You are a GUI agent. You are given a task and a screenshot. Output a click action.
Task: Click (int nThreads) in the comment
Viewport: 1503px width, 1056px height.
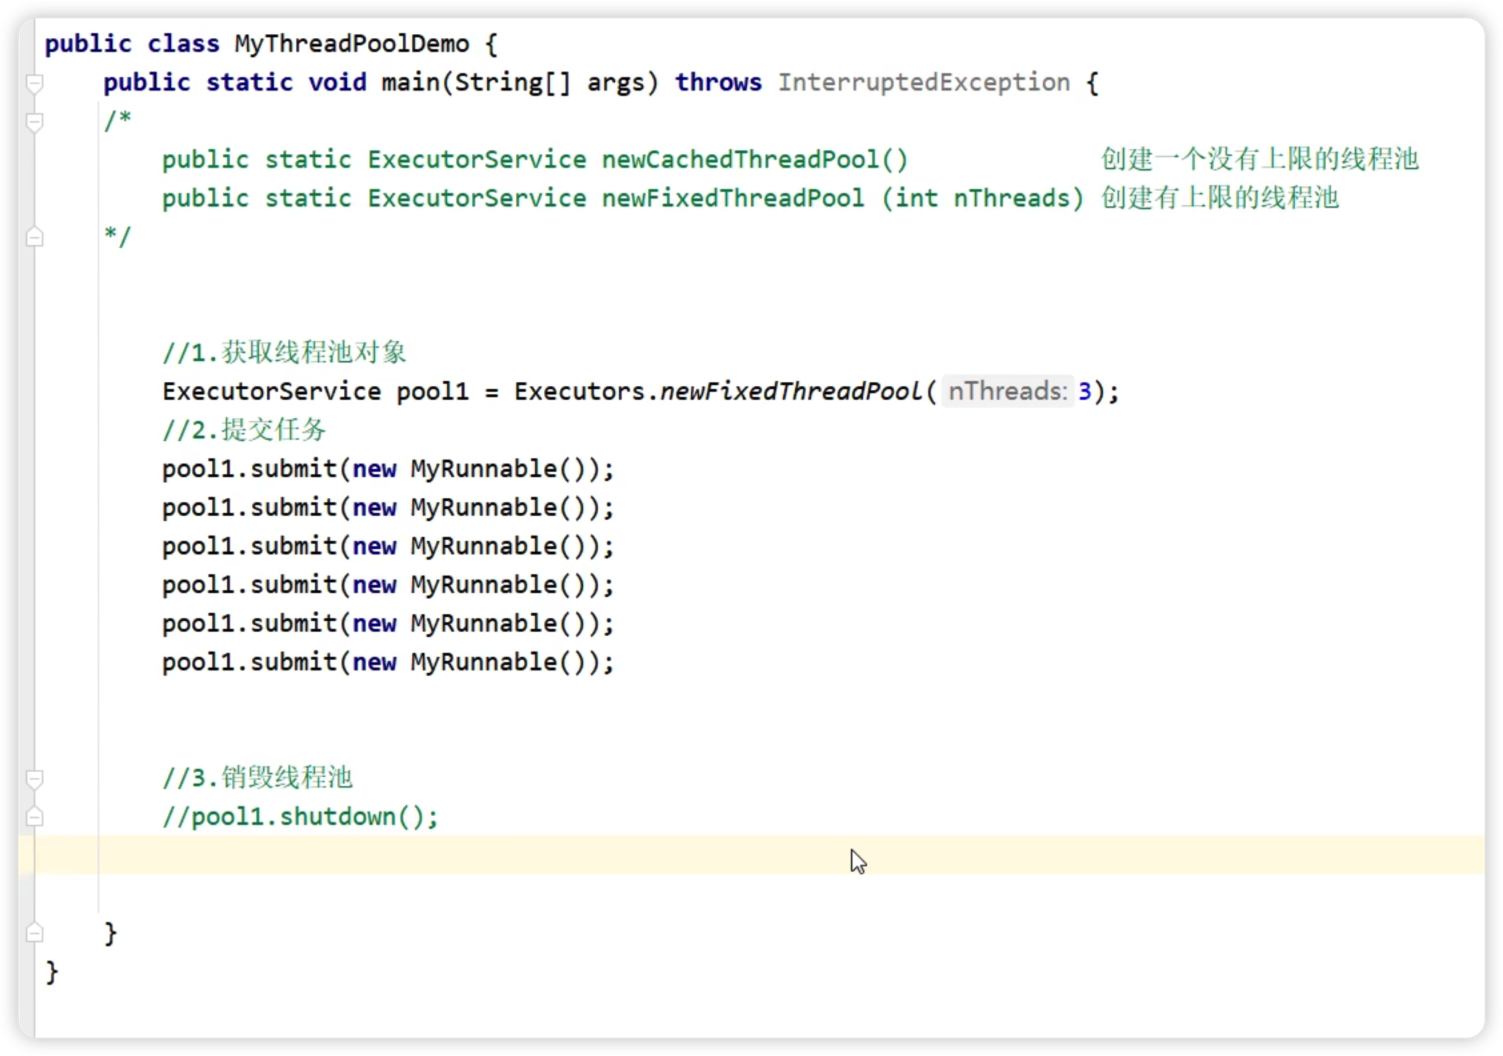[x=982, y=198]
